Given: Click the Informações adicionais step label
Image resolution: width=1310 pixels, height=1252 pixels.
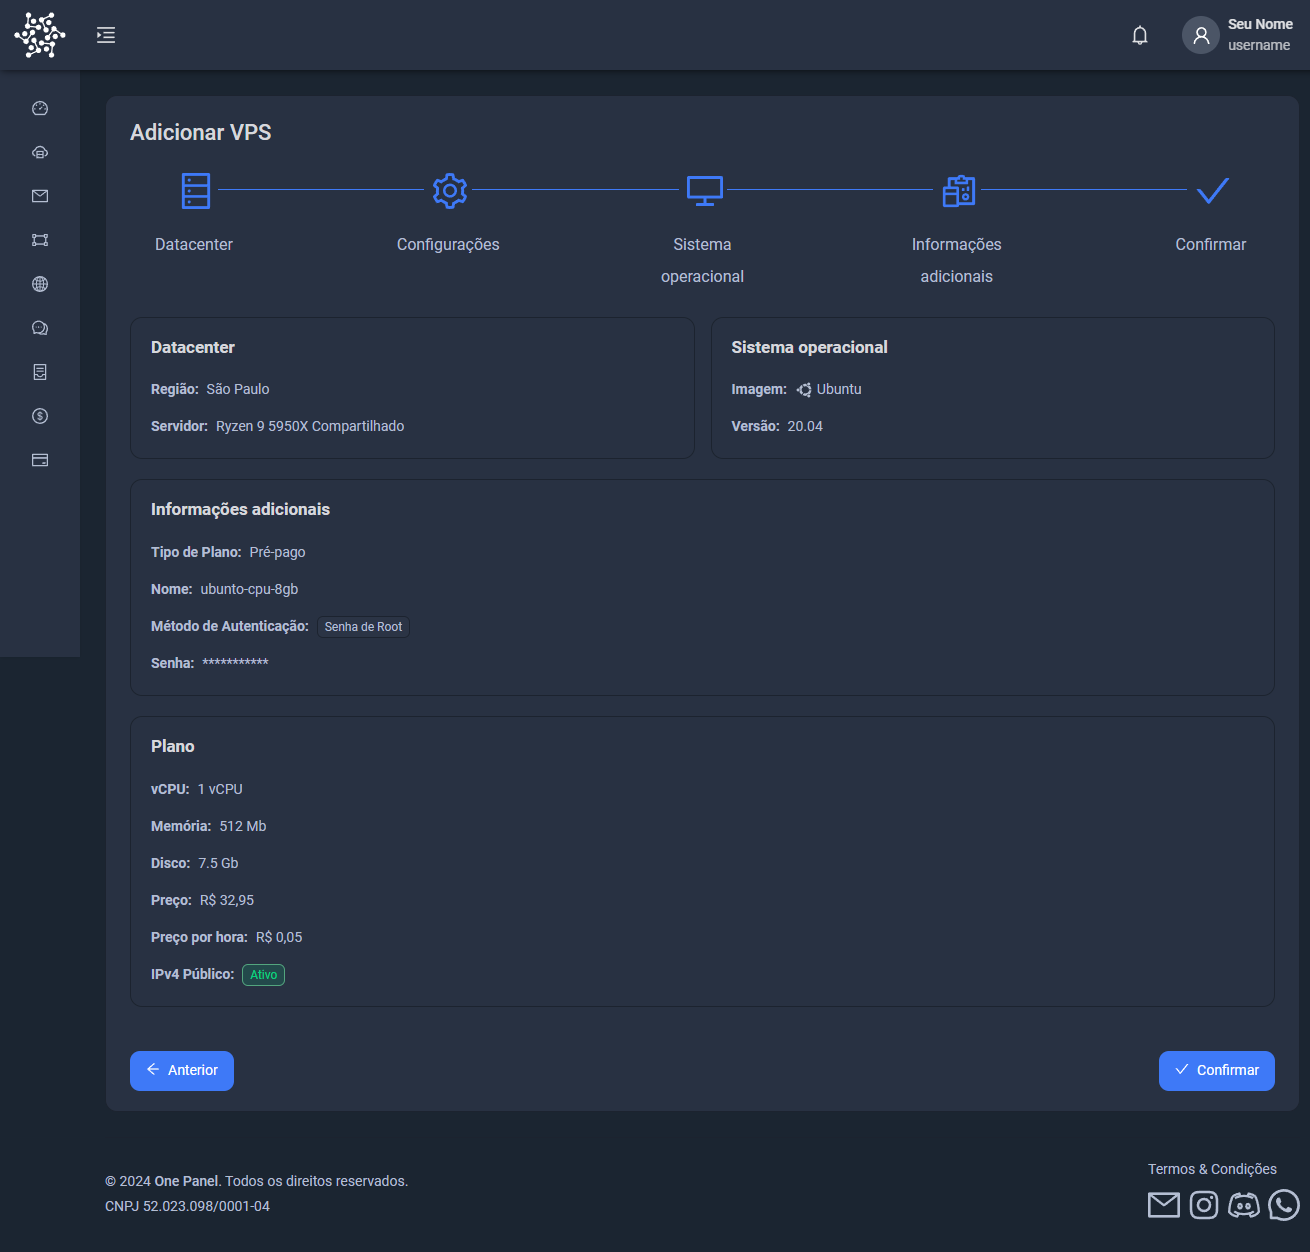Looking at the screenshot, I should 957,260.
